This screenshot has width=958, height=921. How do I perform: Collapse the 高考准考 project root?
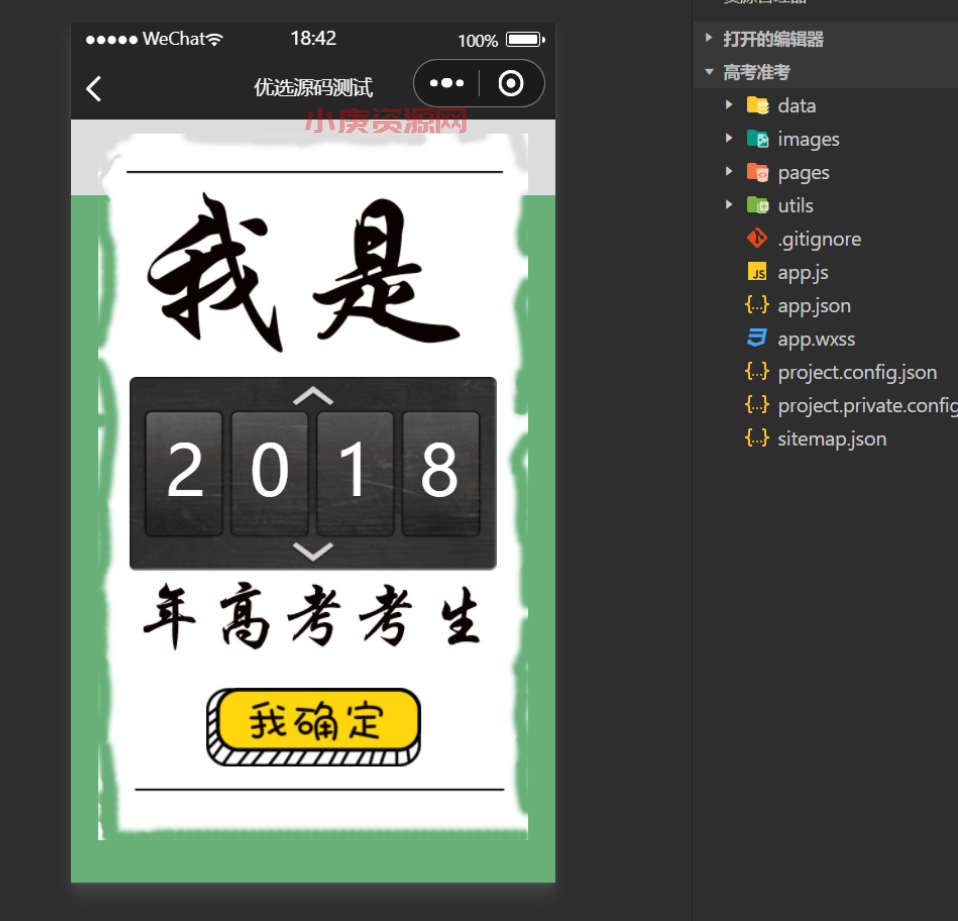click(x=709, y=72)
